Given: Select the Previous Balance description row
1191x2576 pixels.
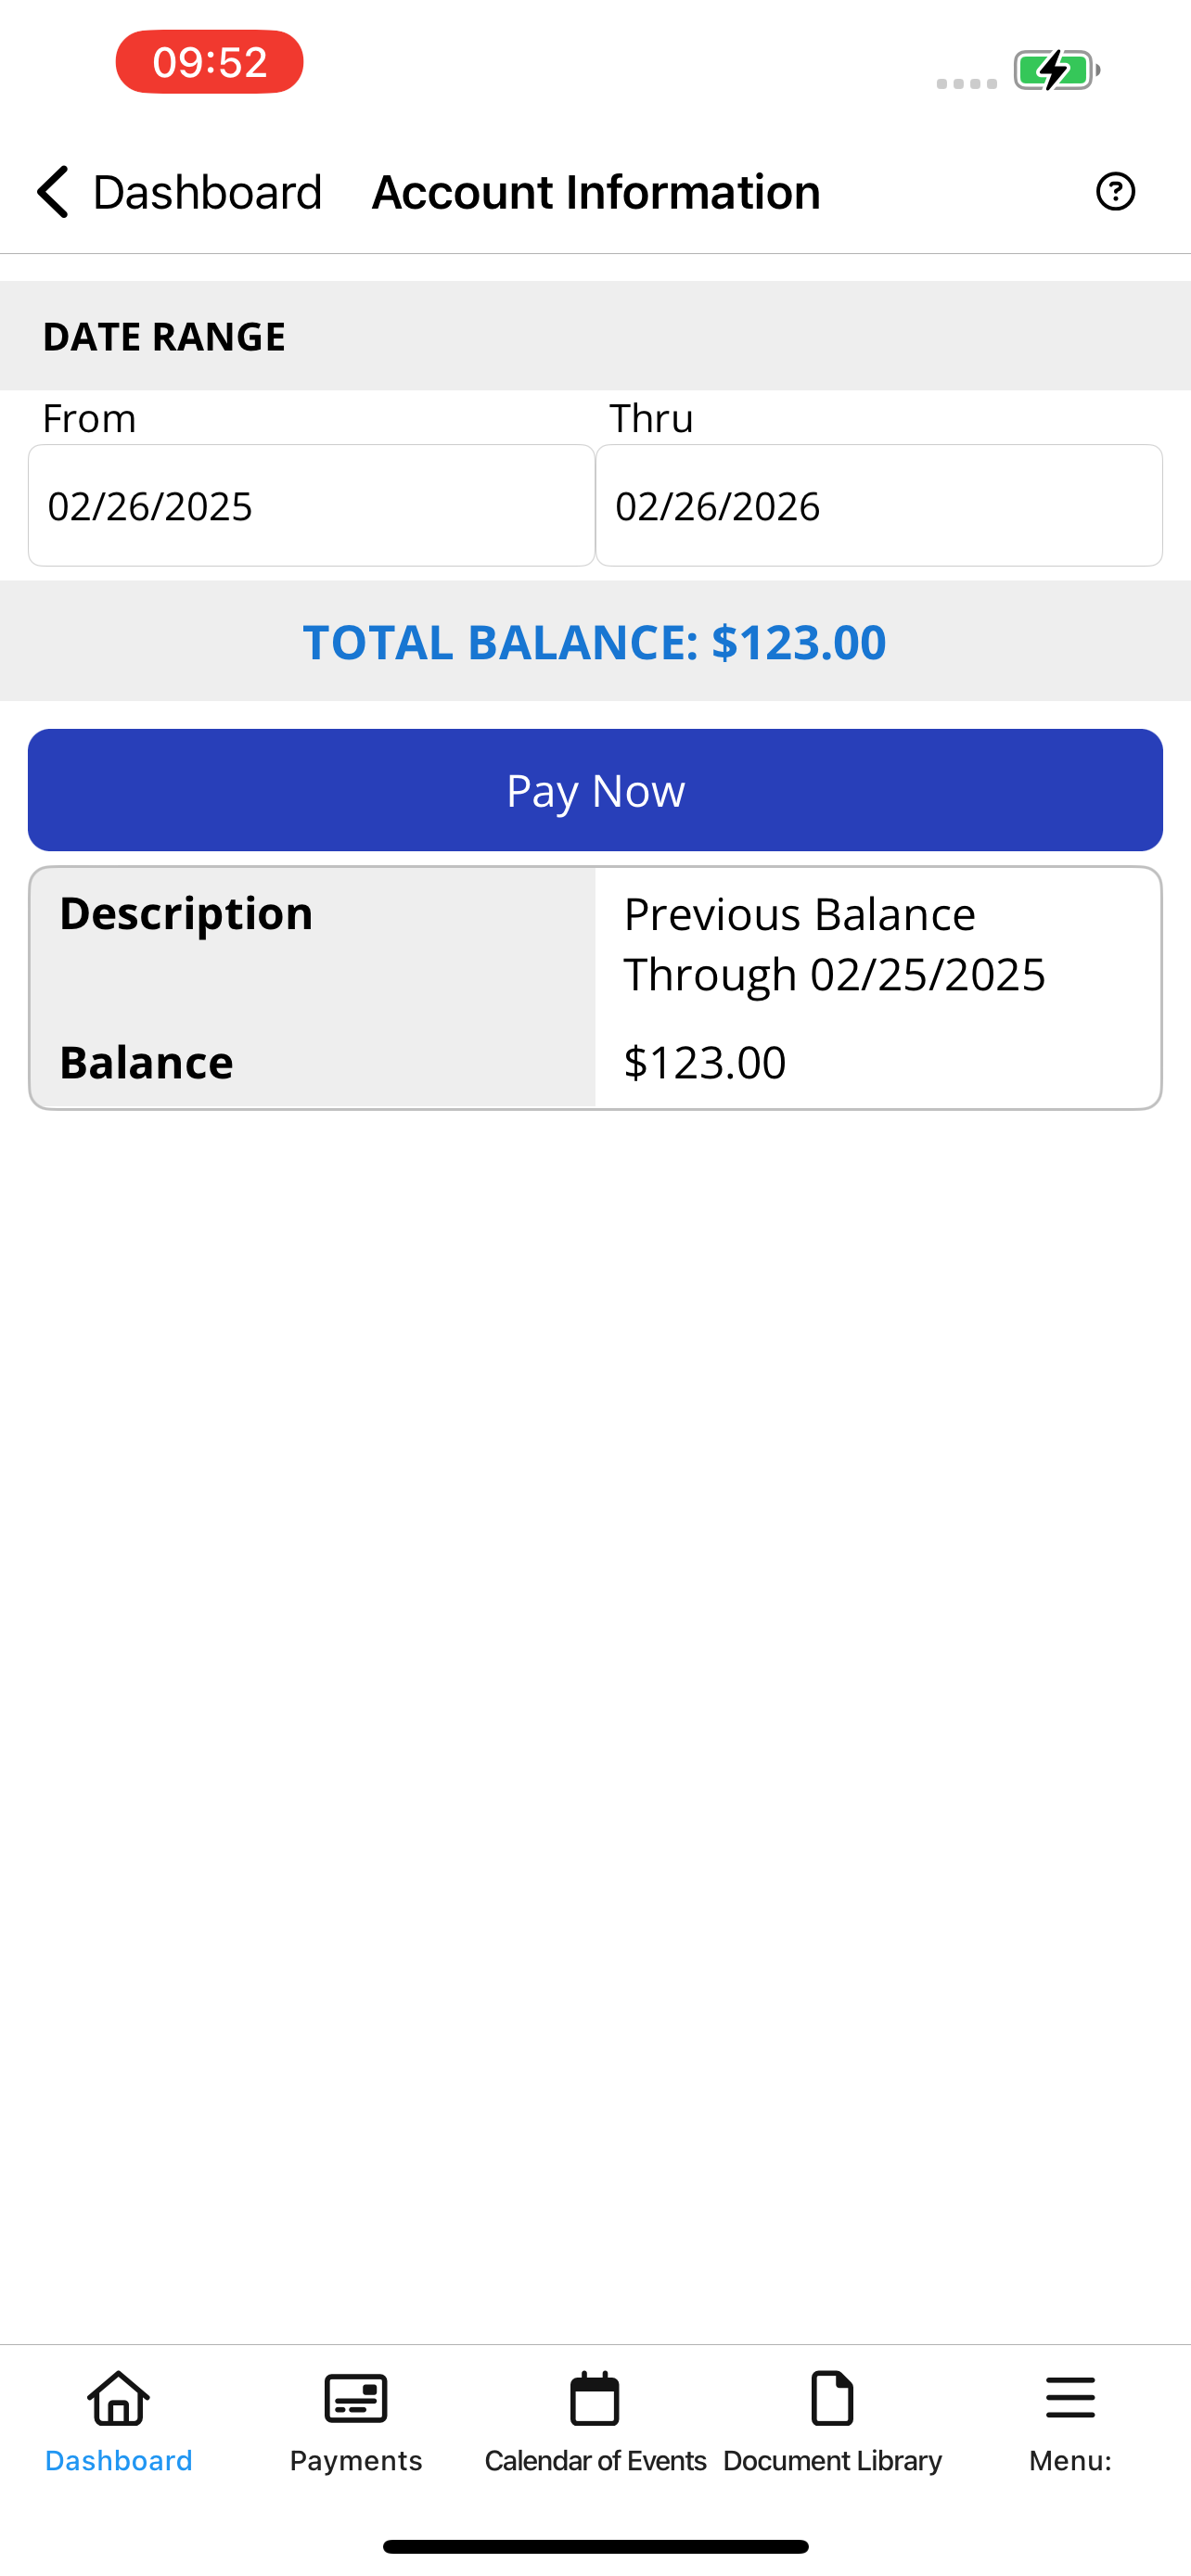Looking at the screenshot, I should point(595,943).
